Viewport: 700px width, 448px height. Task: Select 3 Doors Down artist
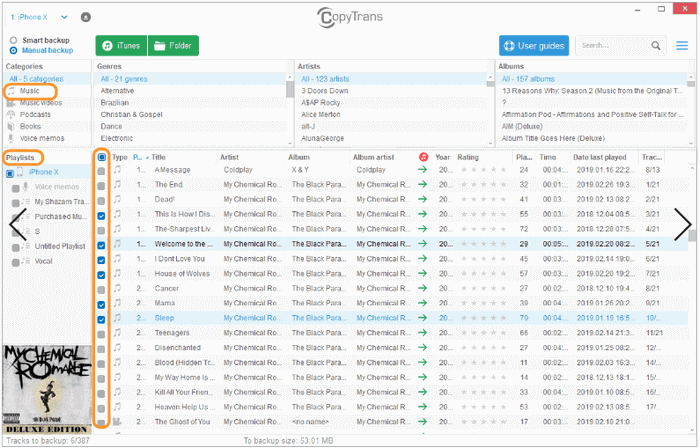[325, 91]
